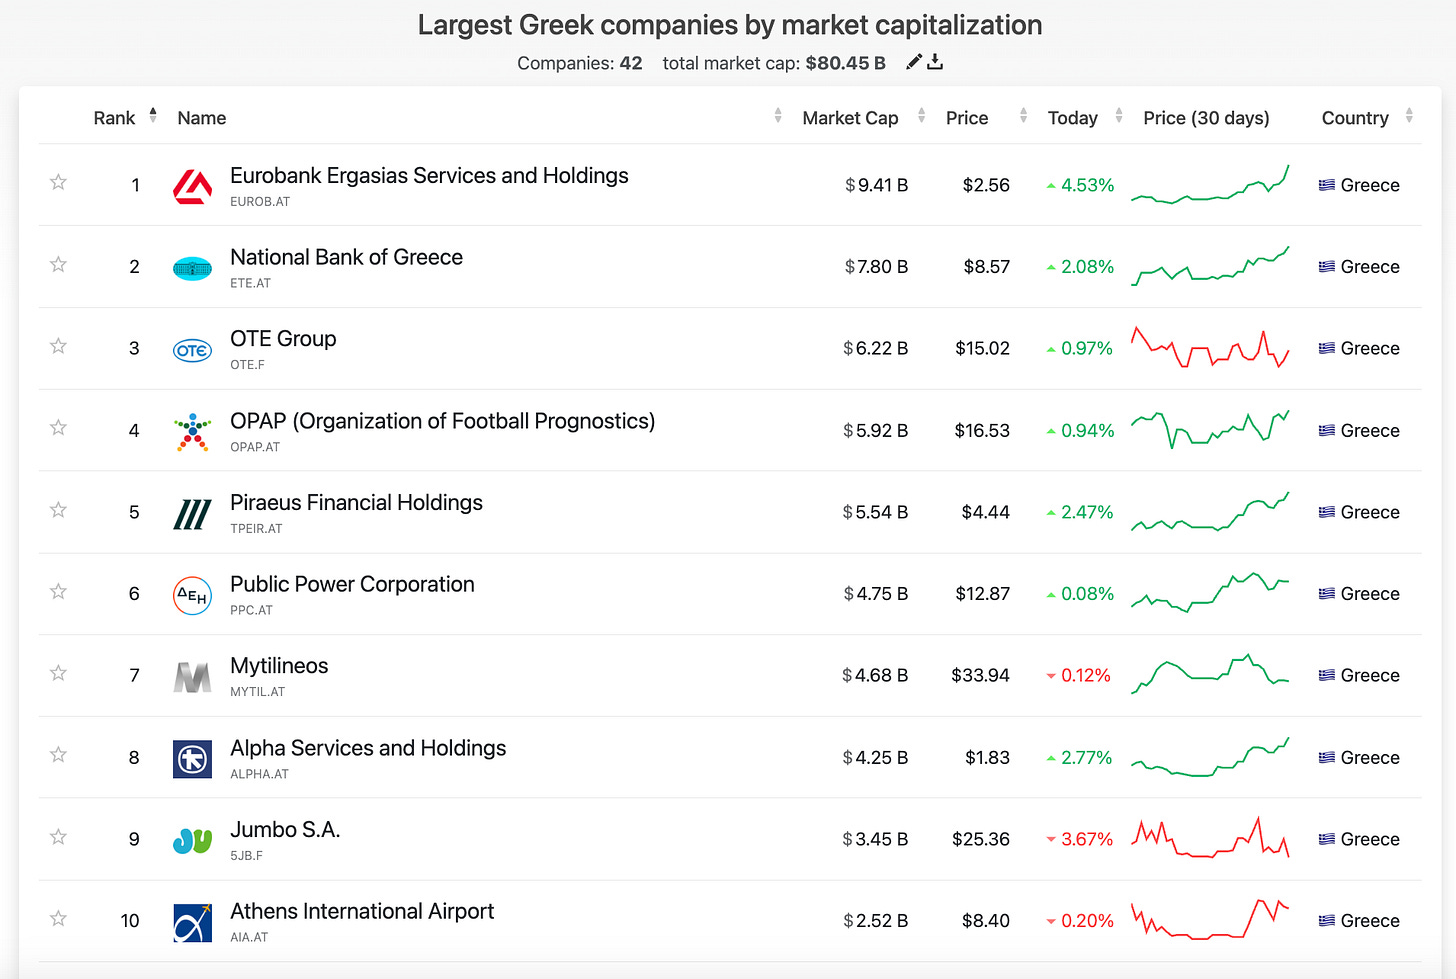Click the OPAP colorful star logo
Viewport: 1456px width, 979px height.
click(x=192, y=432)
